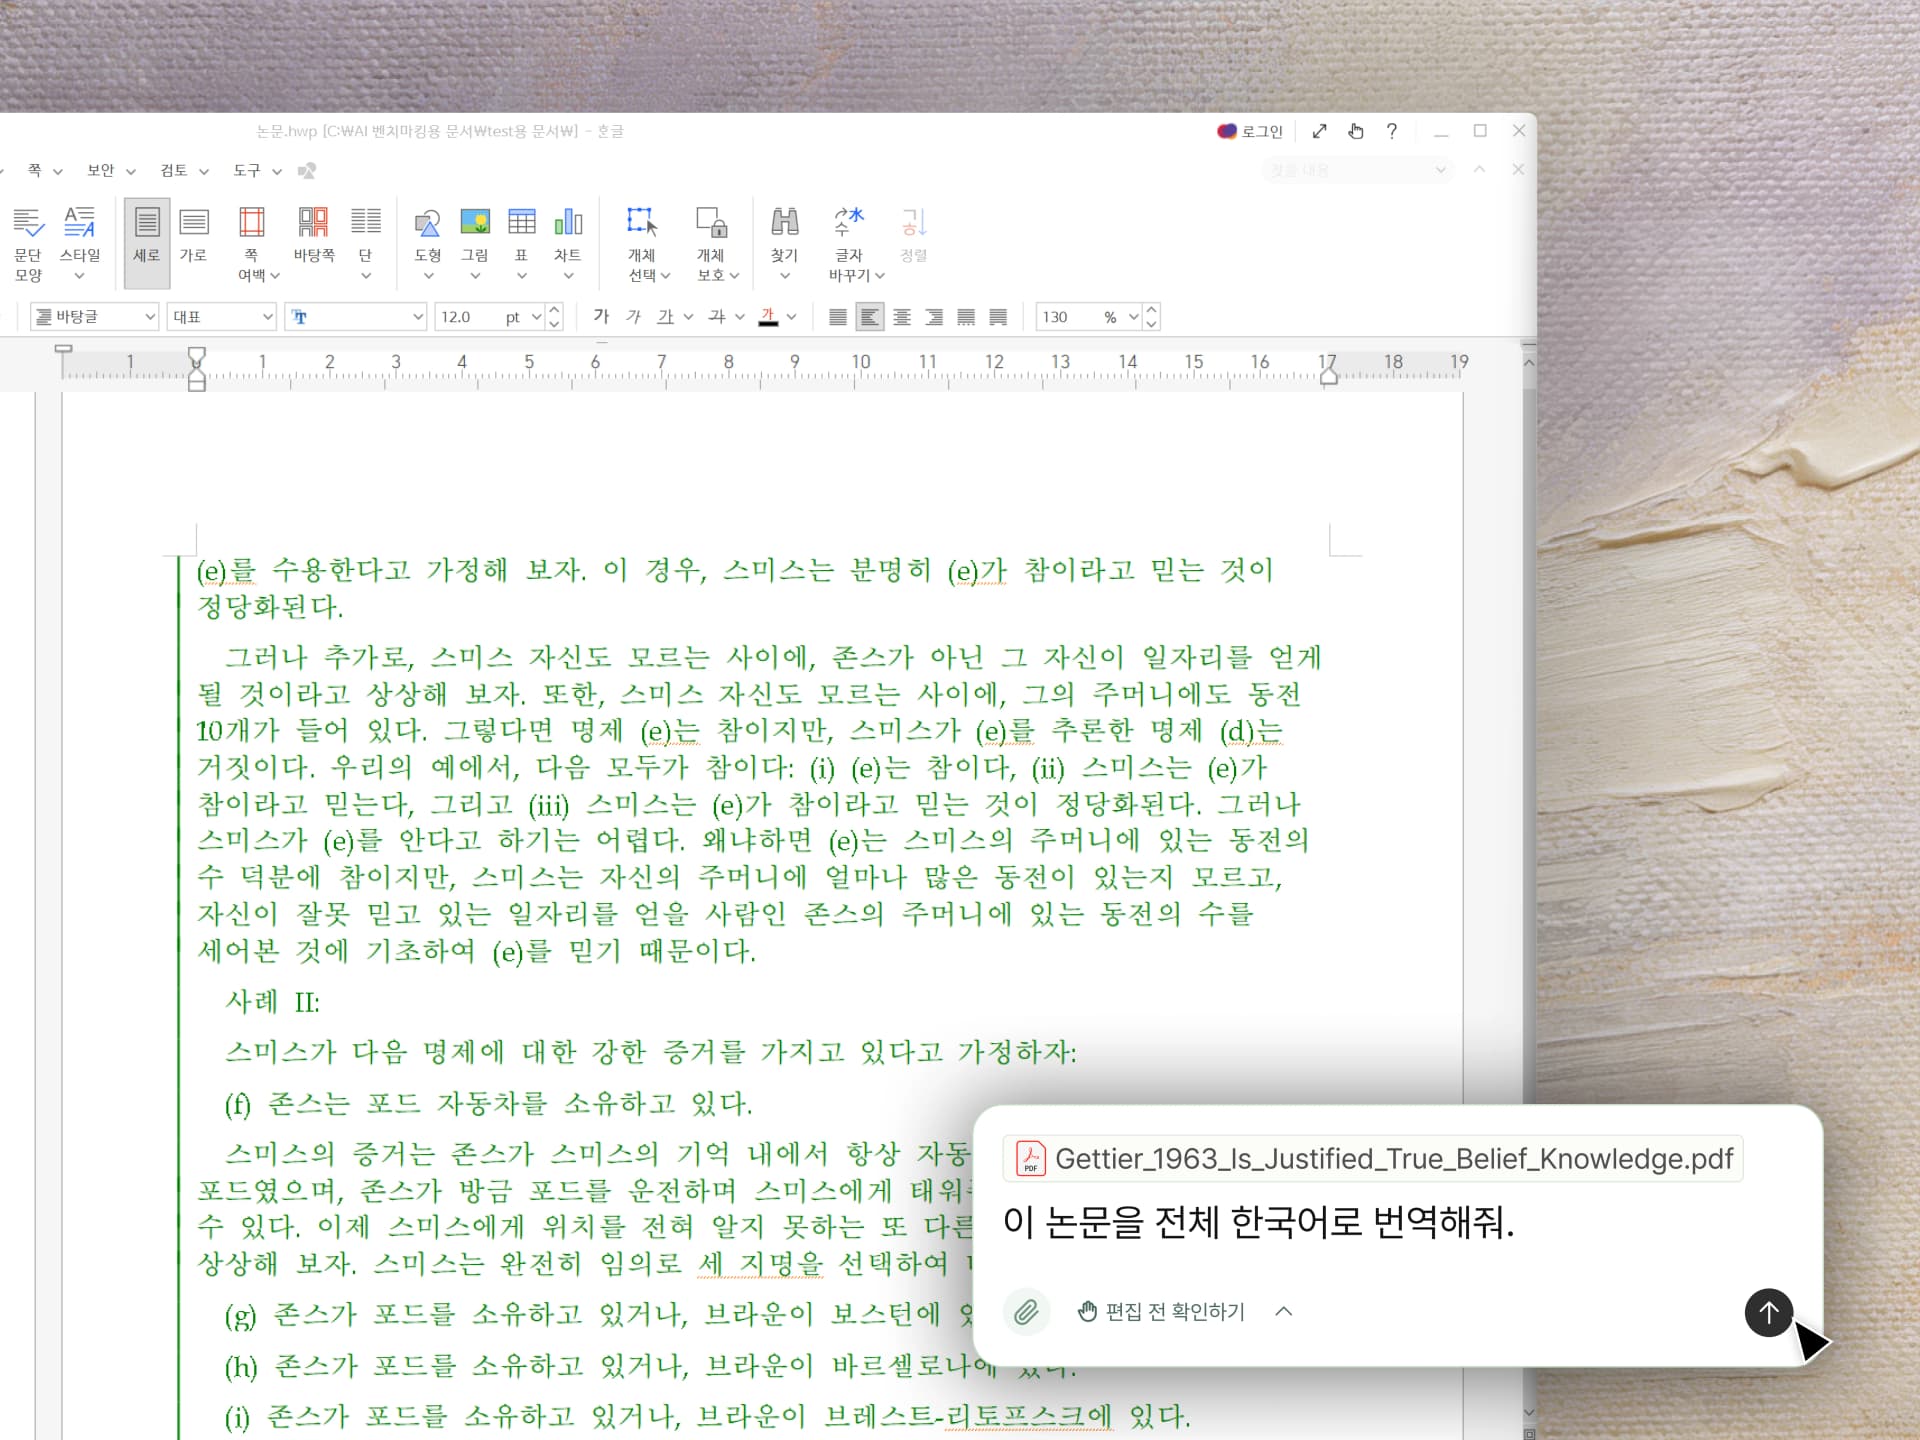Open the 그림 picture insert tool
Viewport: 1920px width, 1440px height.
(474, 234)
